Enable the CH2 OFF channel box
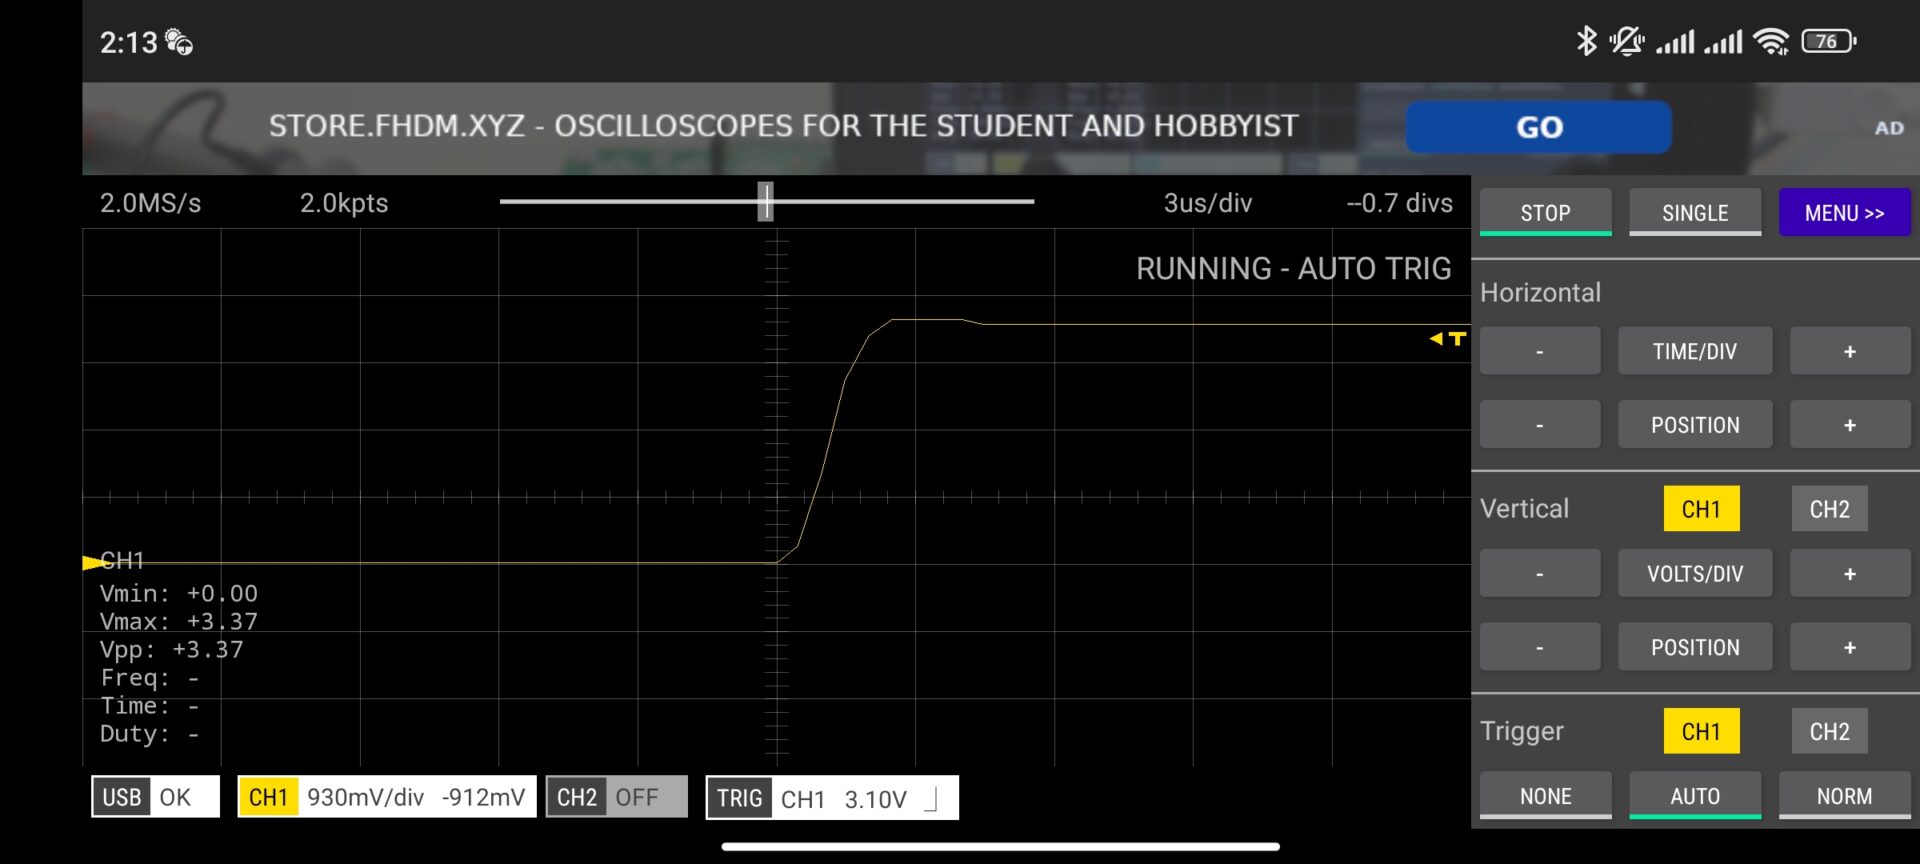The image size is (1920, 864). [616, 798]
